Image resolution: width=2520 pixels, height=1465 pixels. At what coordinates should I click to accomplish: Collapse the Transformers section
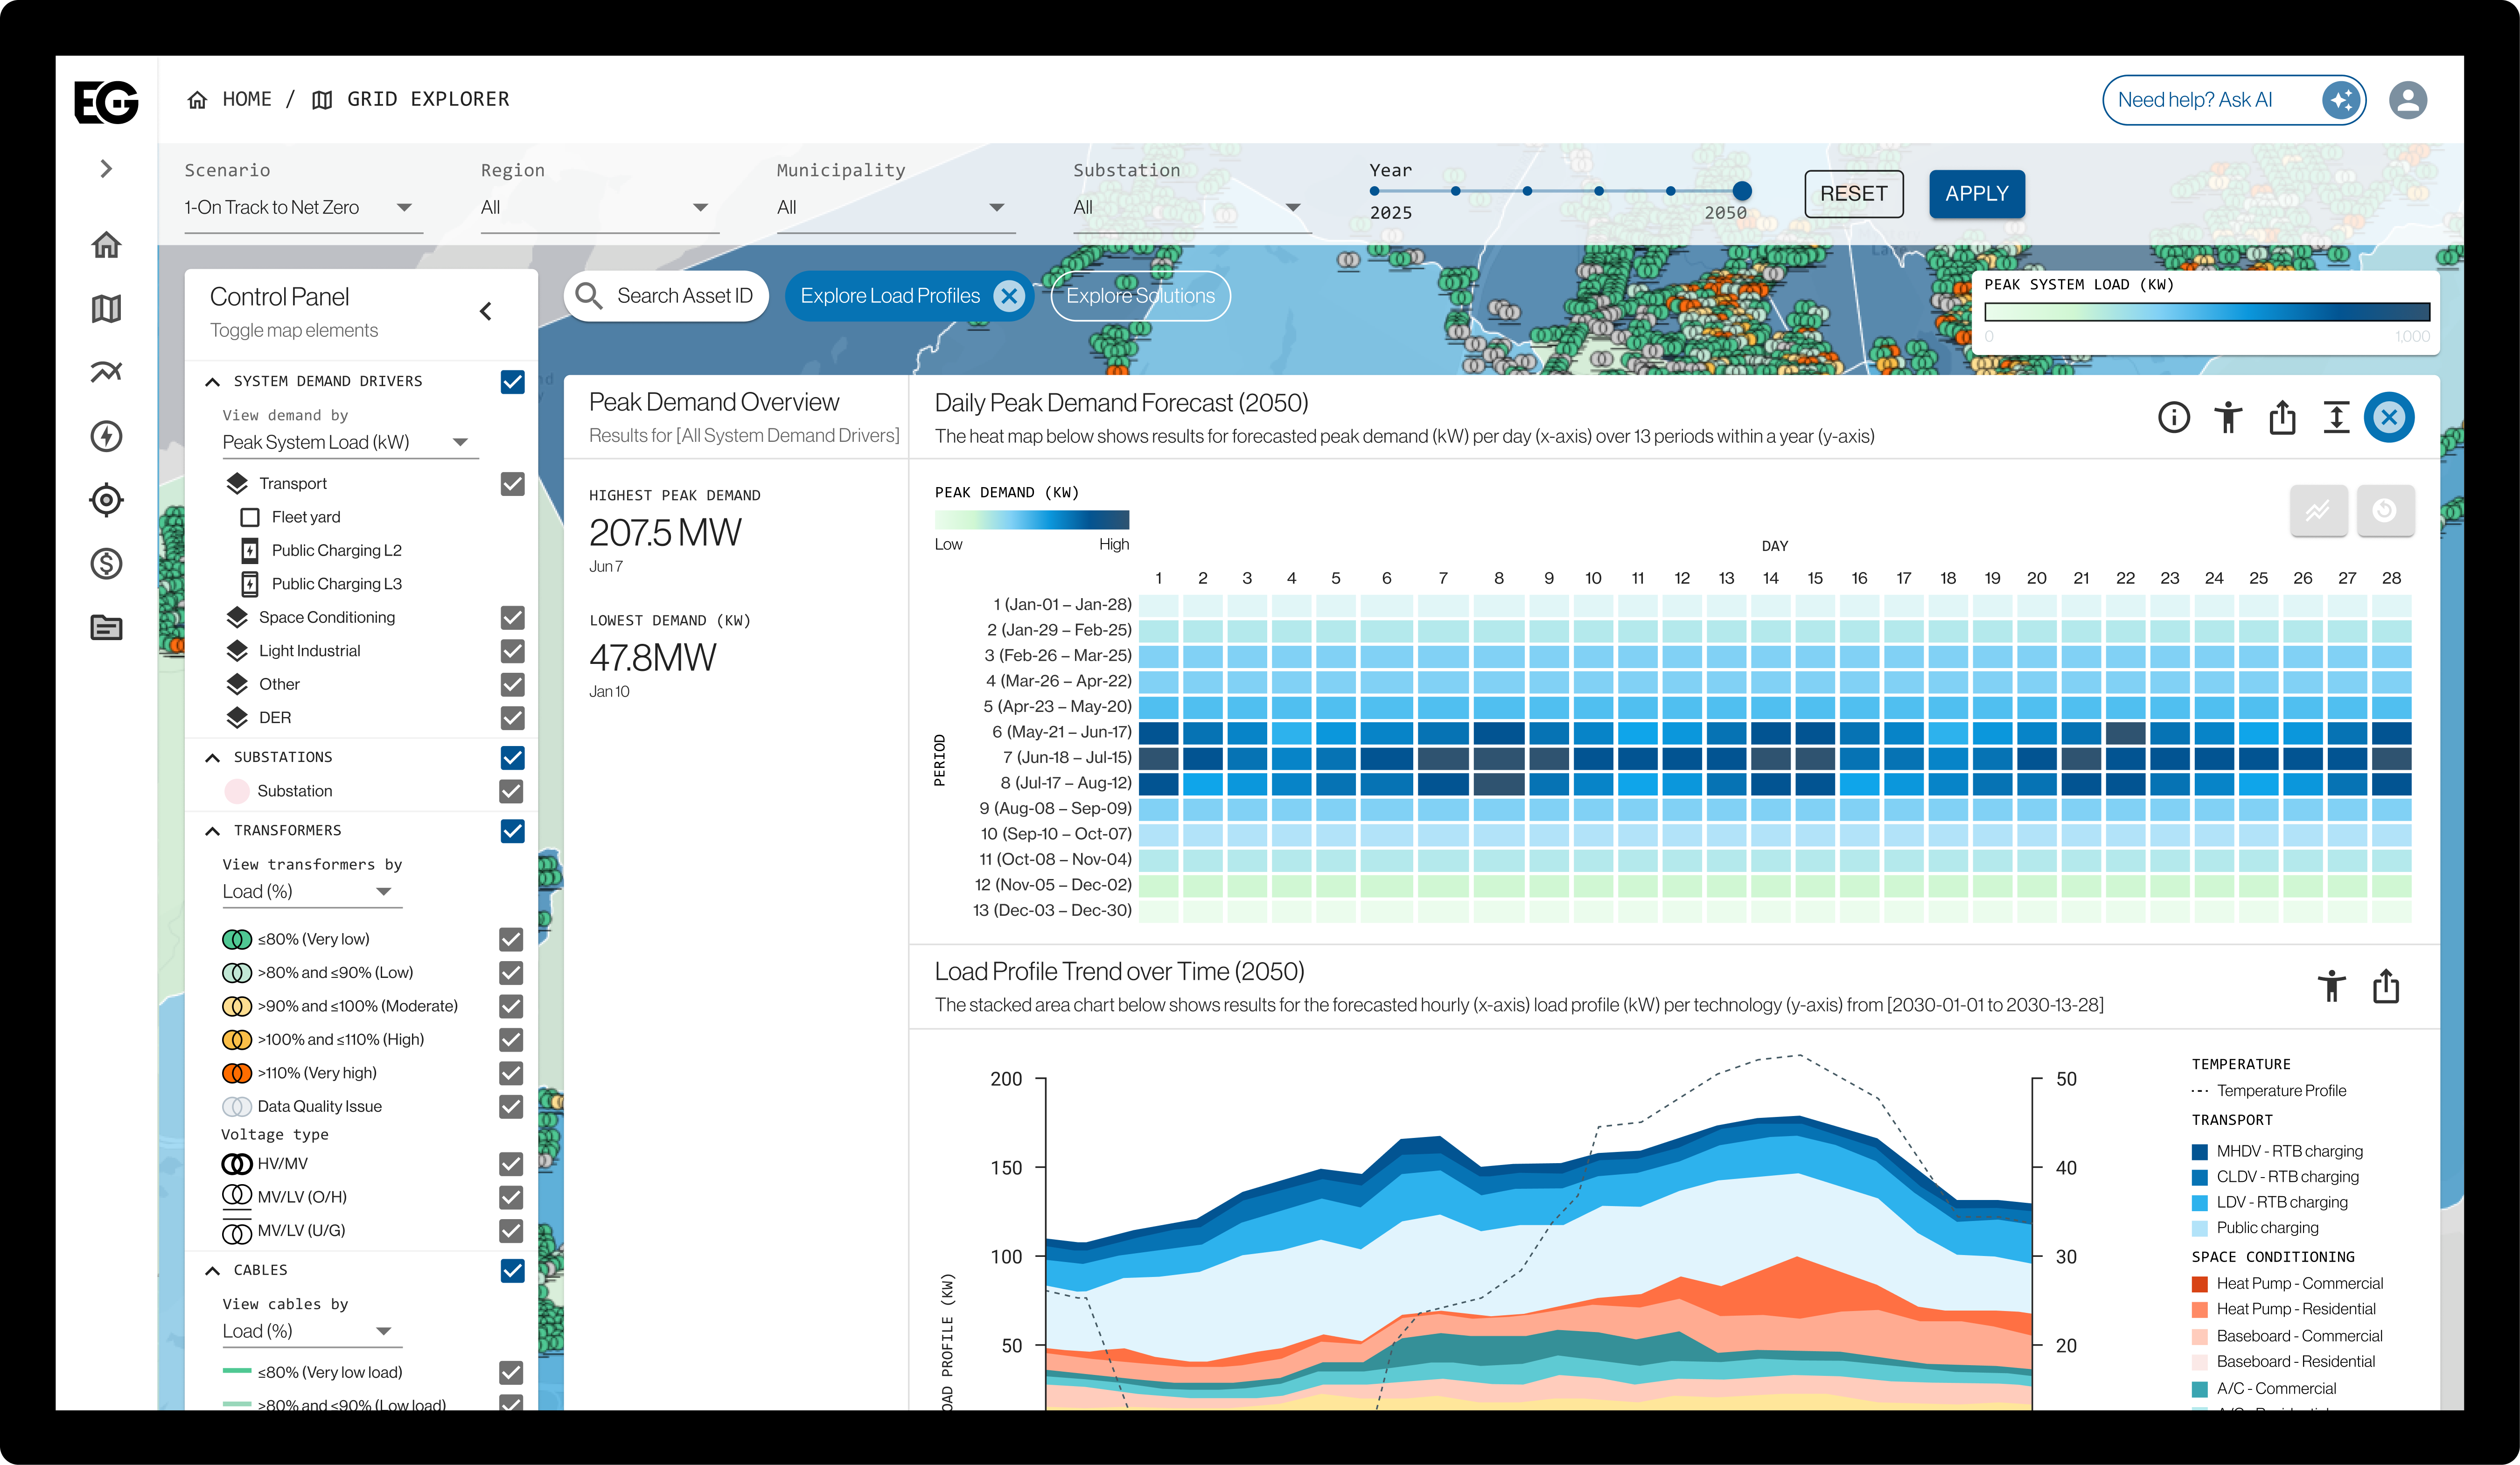(x=212, y=831)
